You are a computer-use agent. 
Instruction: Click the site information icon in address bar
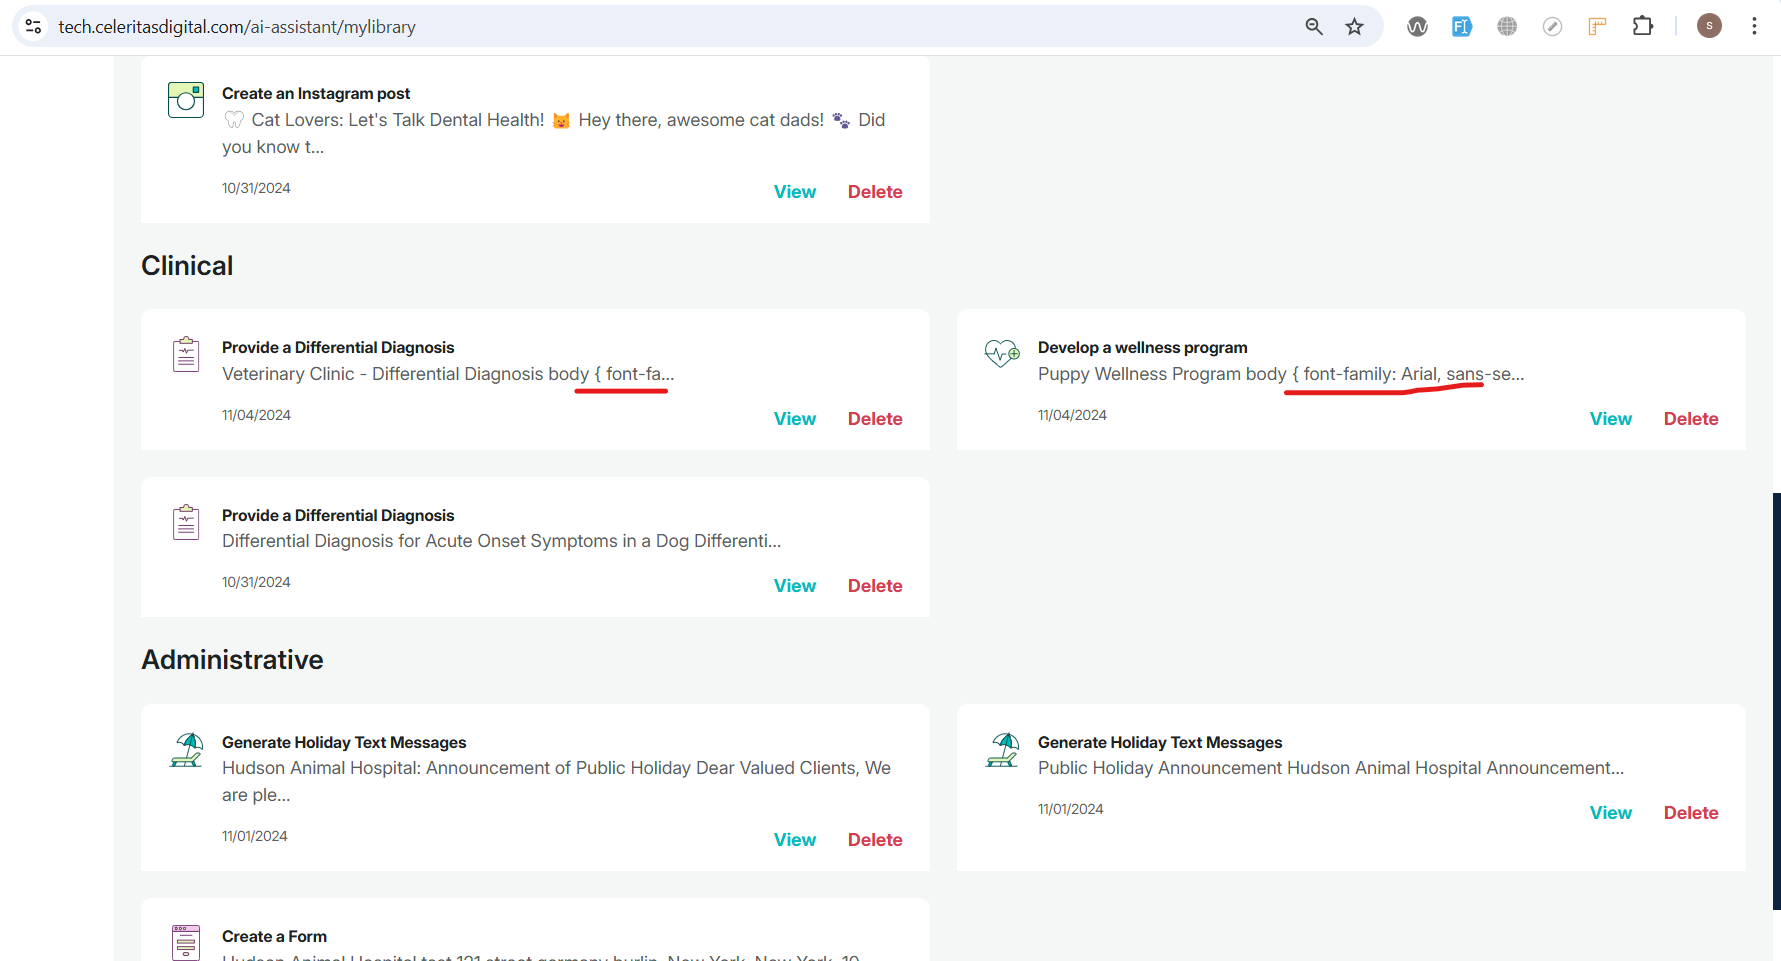tap(33, 26)
